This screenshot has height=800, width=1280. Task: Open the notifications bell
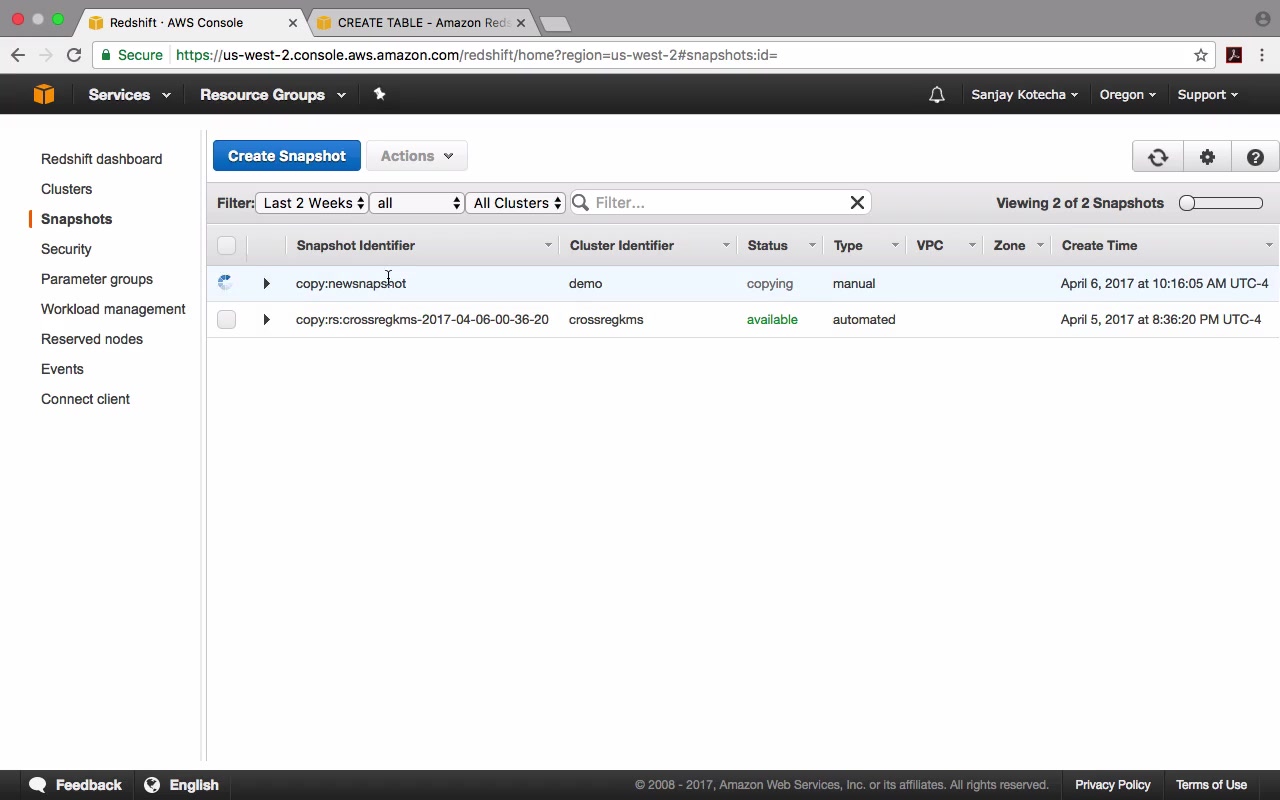click(937, 95)
